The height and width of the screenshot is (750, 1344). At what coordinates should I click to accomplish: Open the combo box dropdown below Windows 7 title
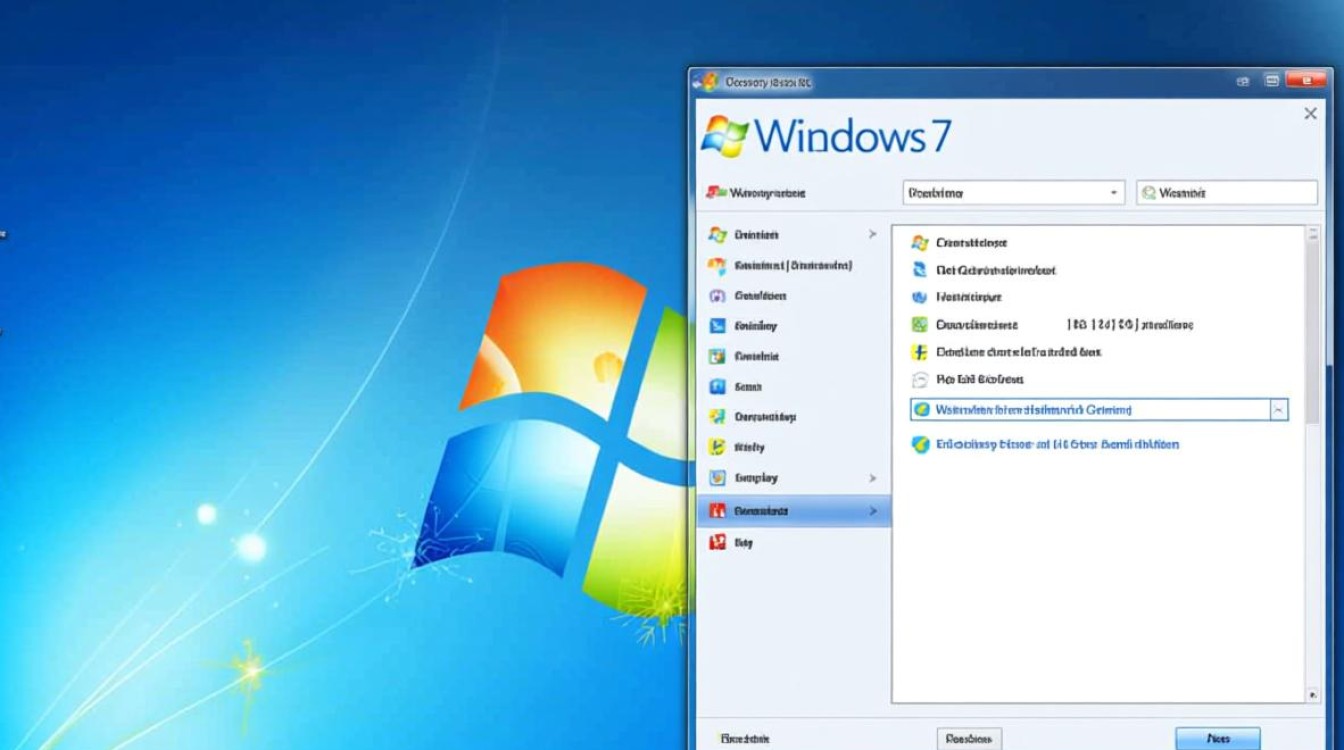tap(1013, 193)
